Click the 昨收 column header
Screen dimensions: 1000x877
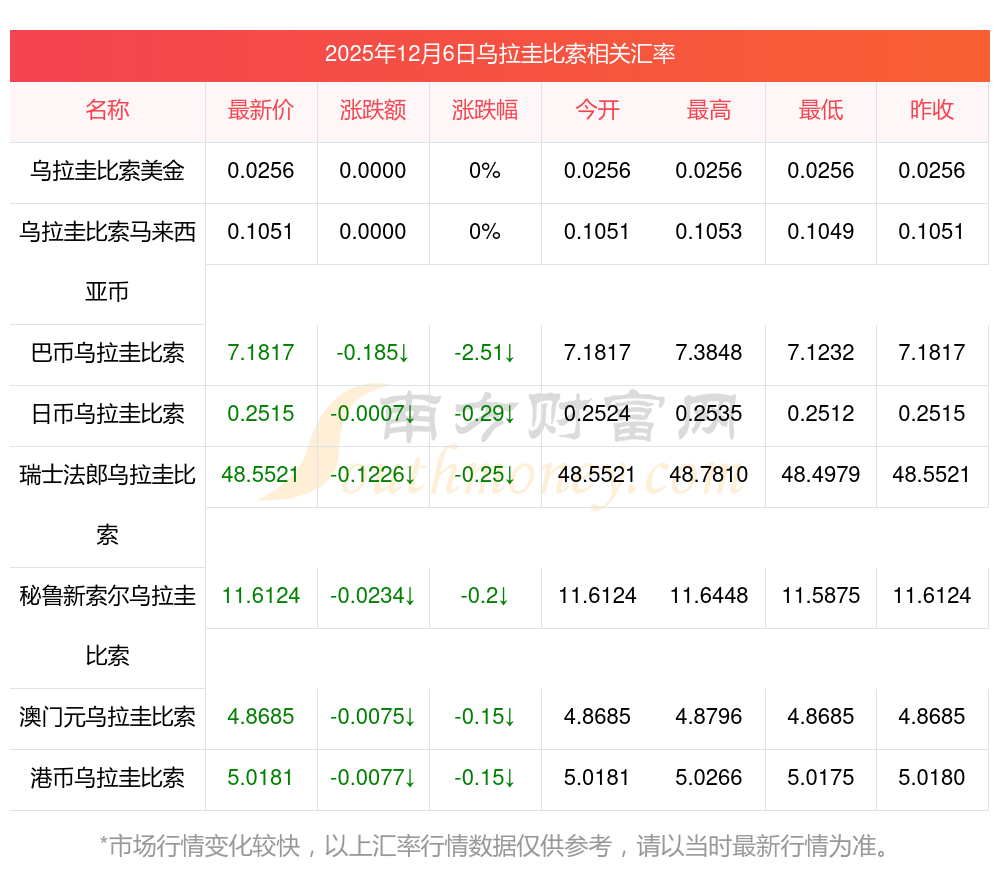[x=932, y=110]
